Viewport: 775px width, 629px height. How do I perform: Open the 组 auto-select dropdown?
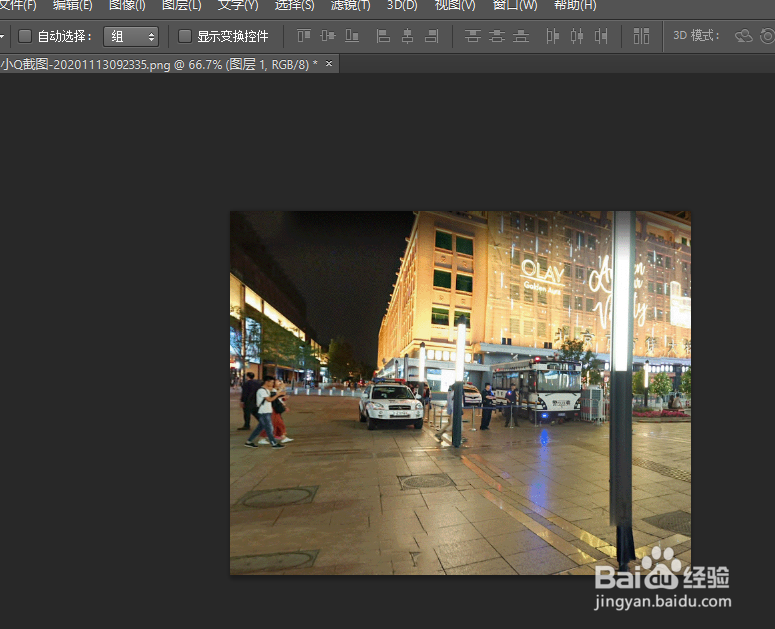(x=131, y=36)
